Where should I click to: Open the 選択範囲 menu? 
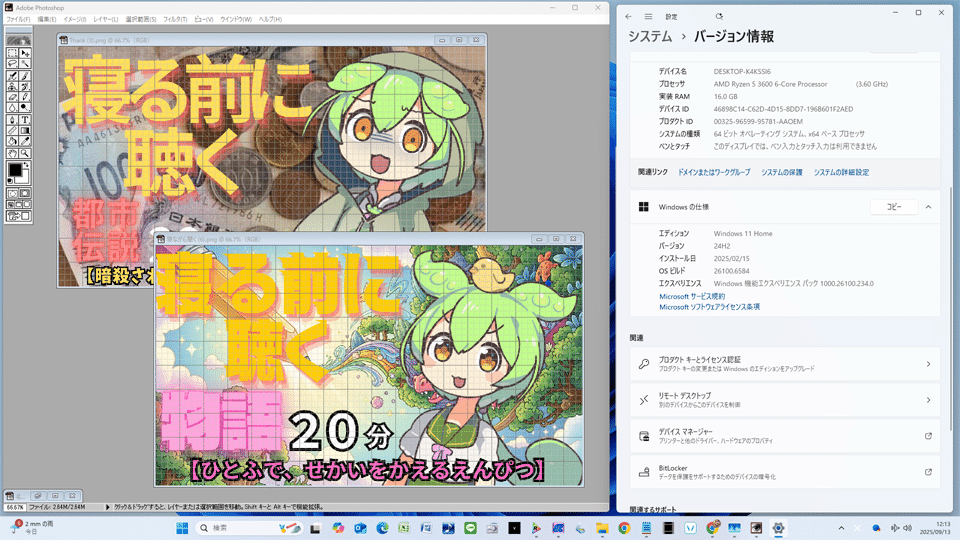(x=141, y=20)
